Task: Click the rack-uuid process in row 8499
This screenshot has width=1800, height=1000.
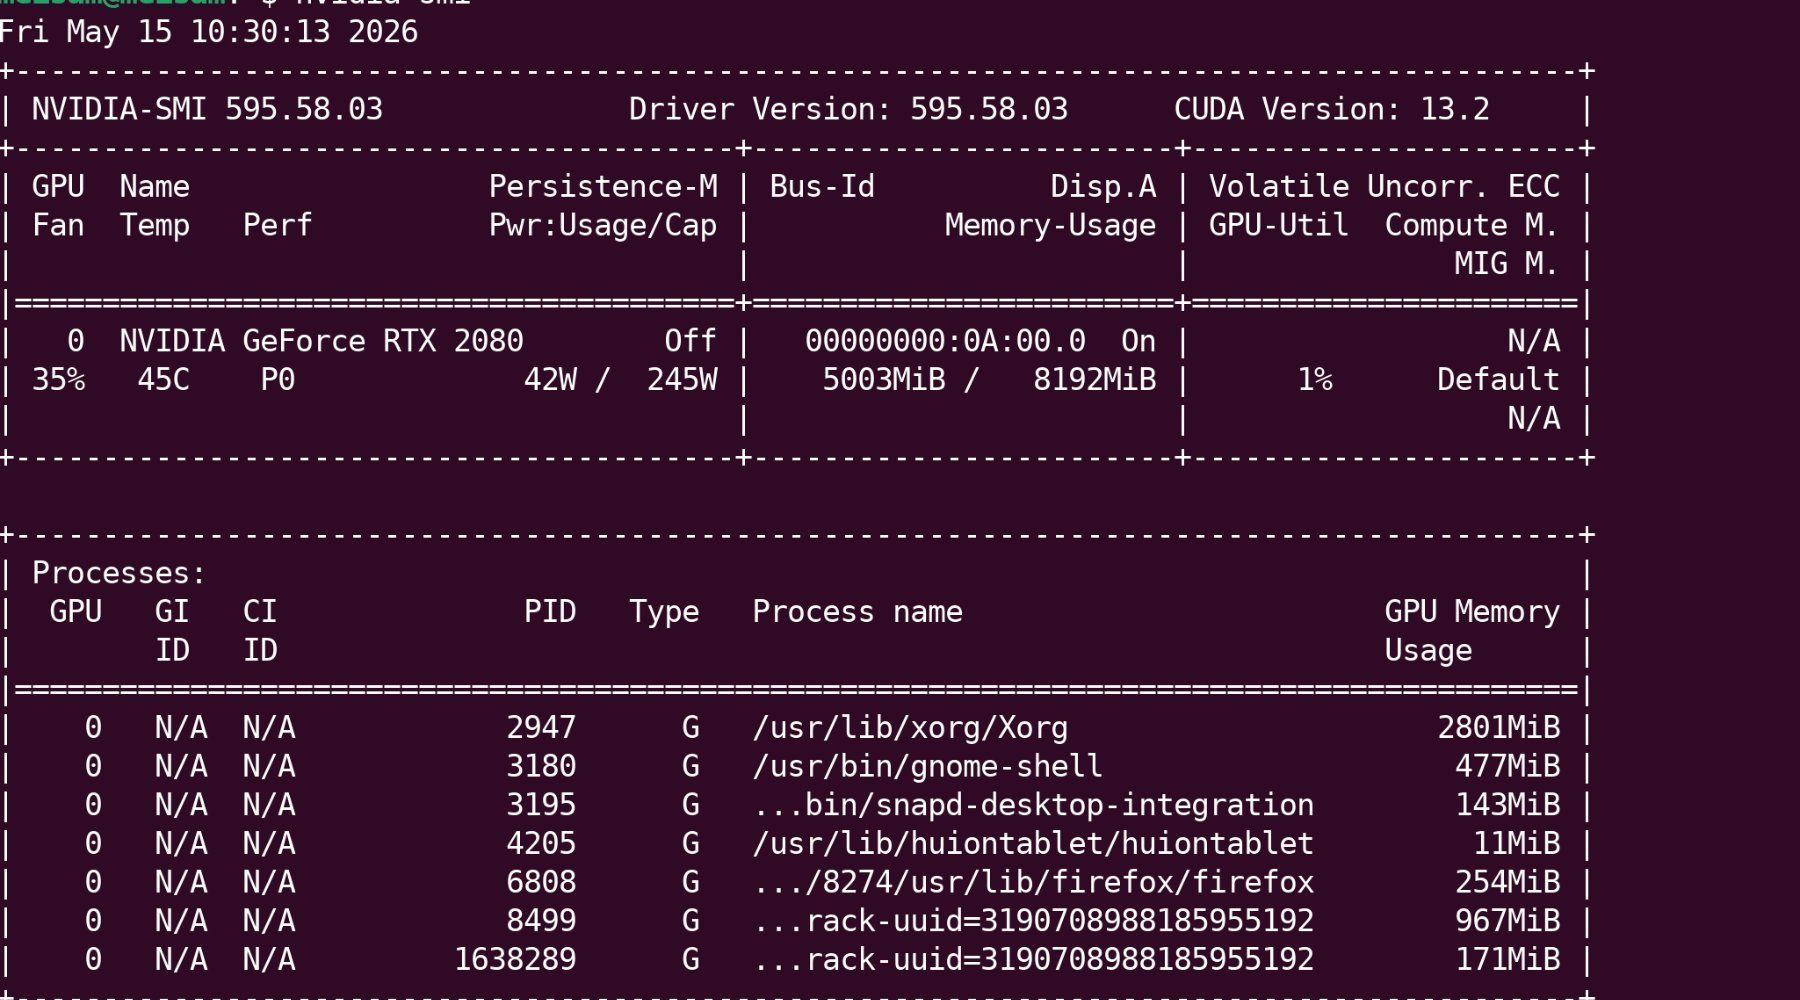Action: point(1033,921)
